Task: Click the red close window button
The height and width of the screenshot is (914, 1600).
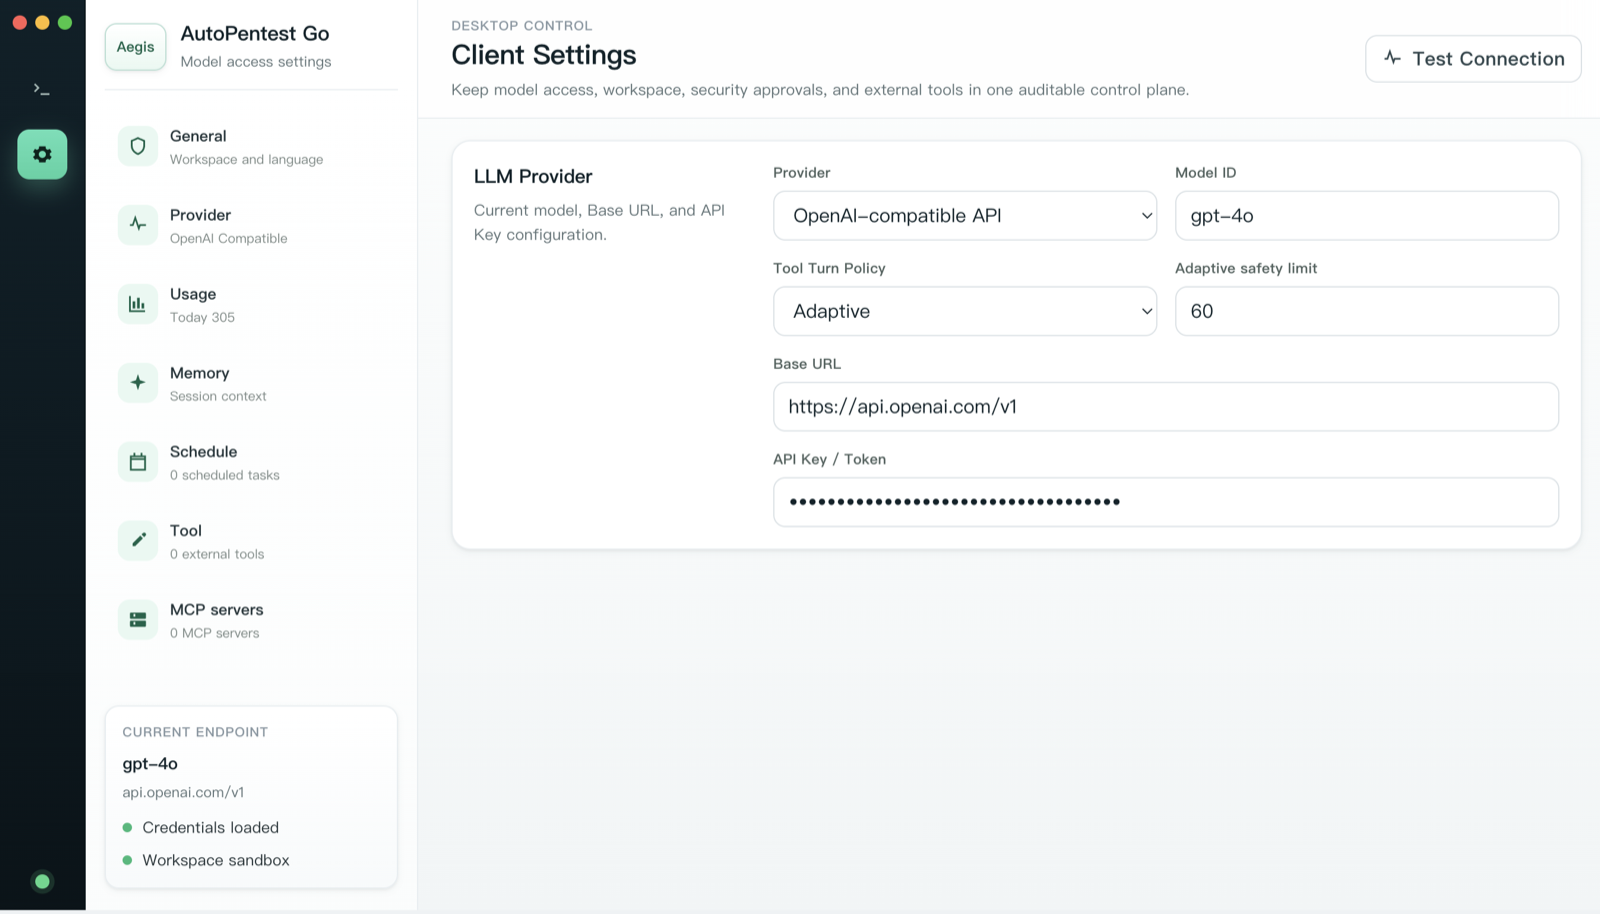Action: point(20,22)
